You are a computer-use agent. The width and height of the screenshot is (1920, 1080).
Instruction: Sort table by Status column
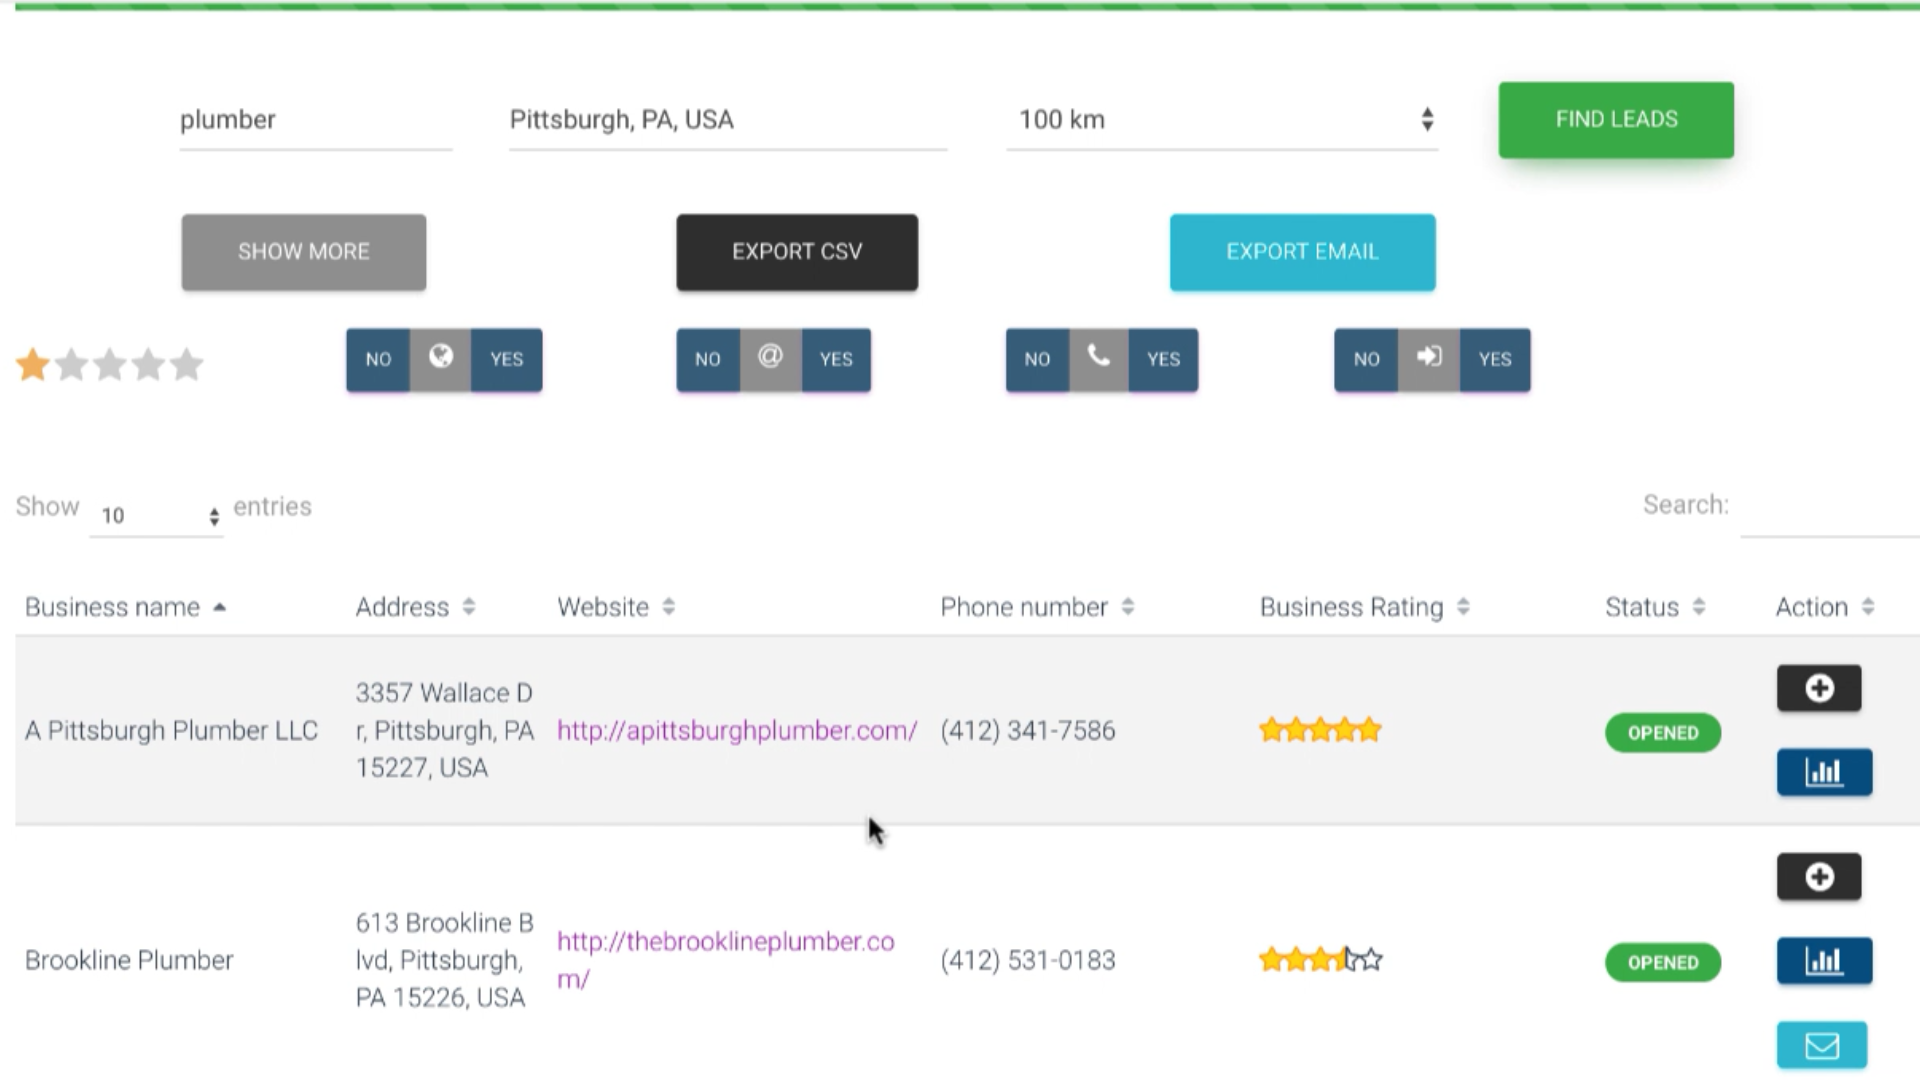click(1655, 607)
